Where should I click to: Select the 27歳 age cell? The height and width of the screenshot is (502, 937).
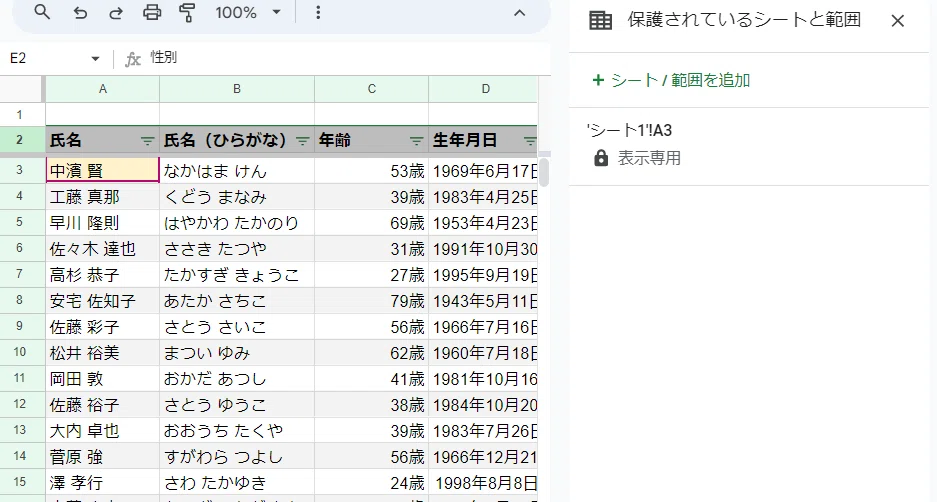click(372, 274)
